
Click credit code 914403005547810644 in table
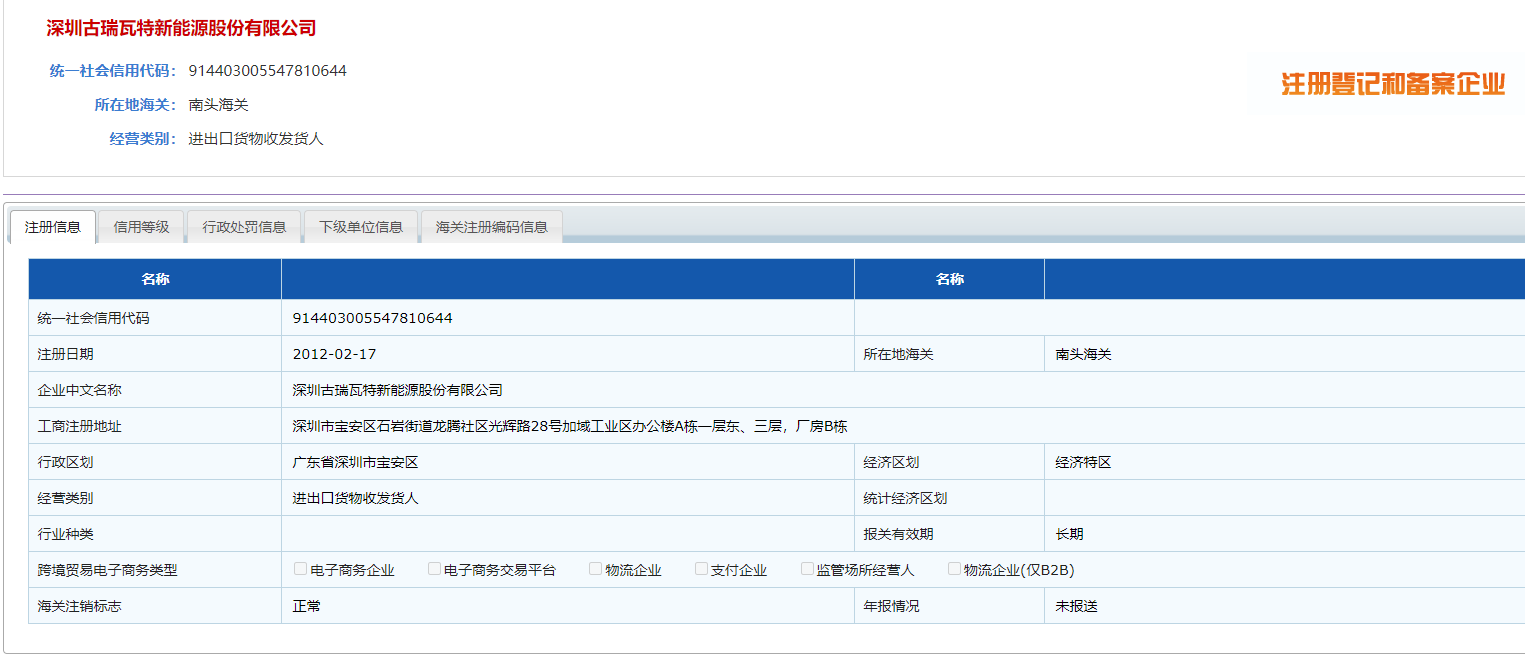(x=372, y=318)
